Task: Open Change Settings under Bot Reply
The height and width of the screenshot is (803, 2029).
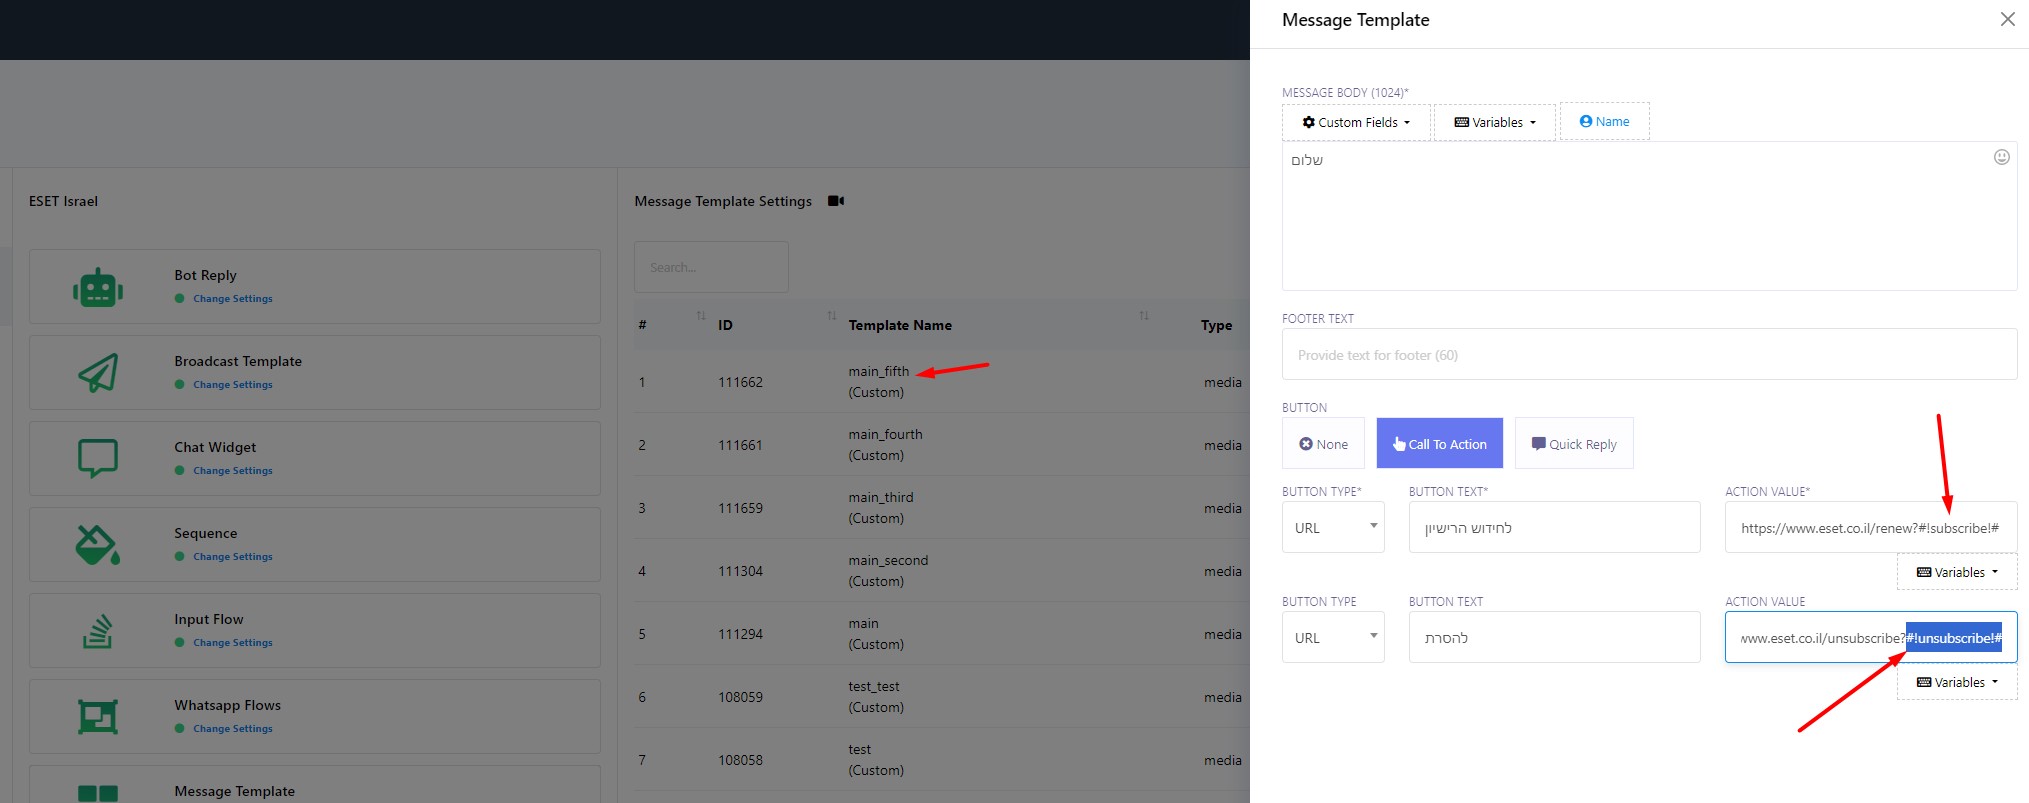Action: coord(232,298)
